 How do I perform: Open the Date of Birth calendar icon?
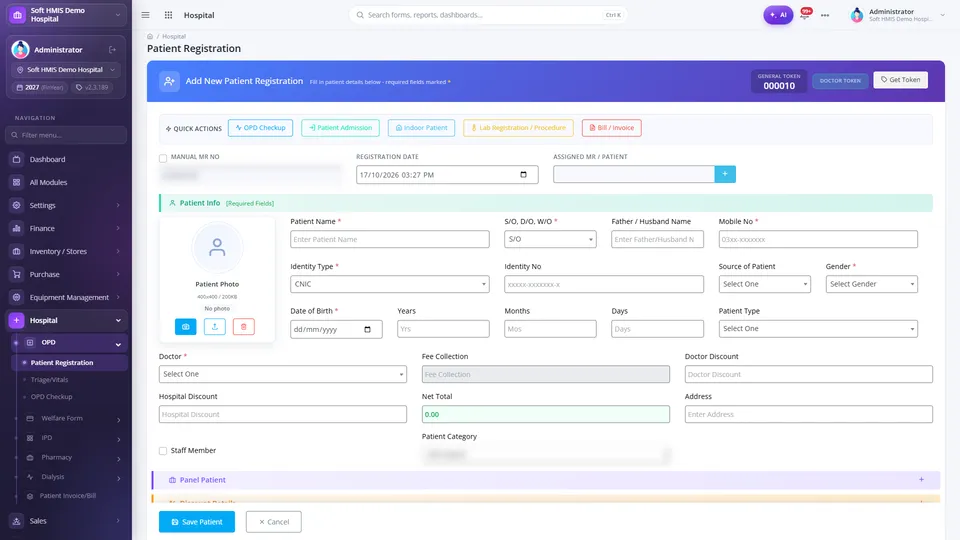click(367, 329)
